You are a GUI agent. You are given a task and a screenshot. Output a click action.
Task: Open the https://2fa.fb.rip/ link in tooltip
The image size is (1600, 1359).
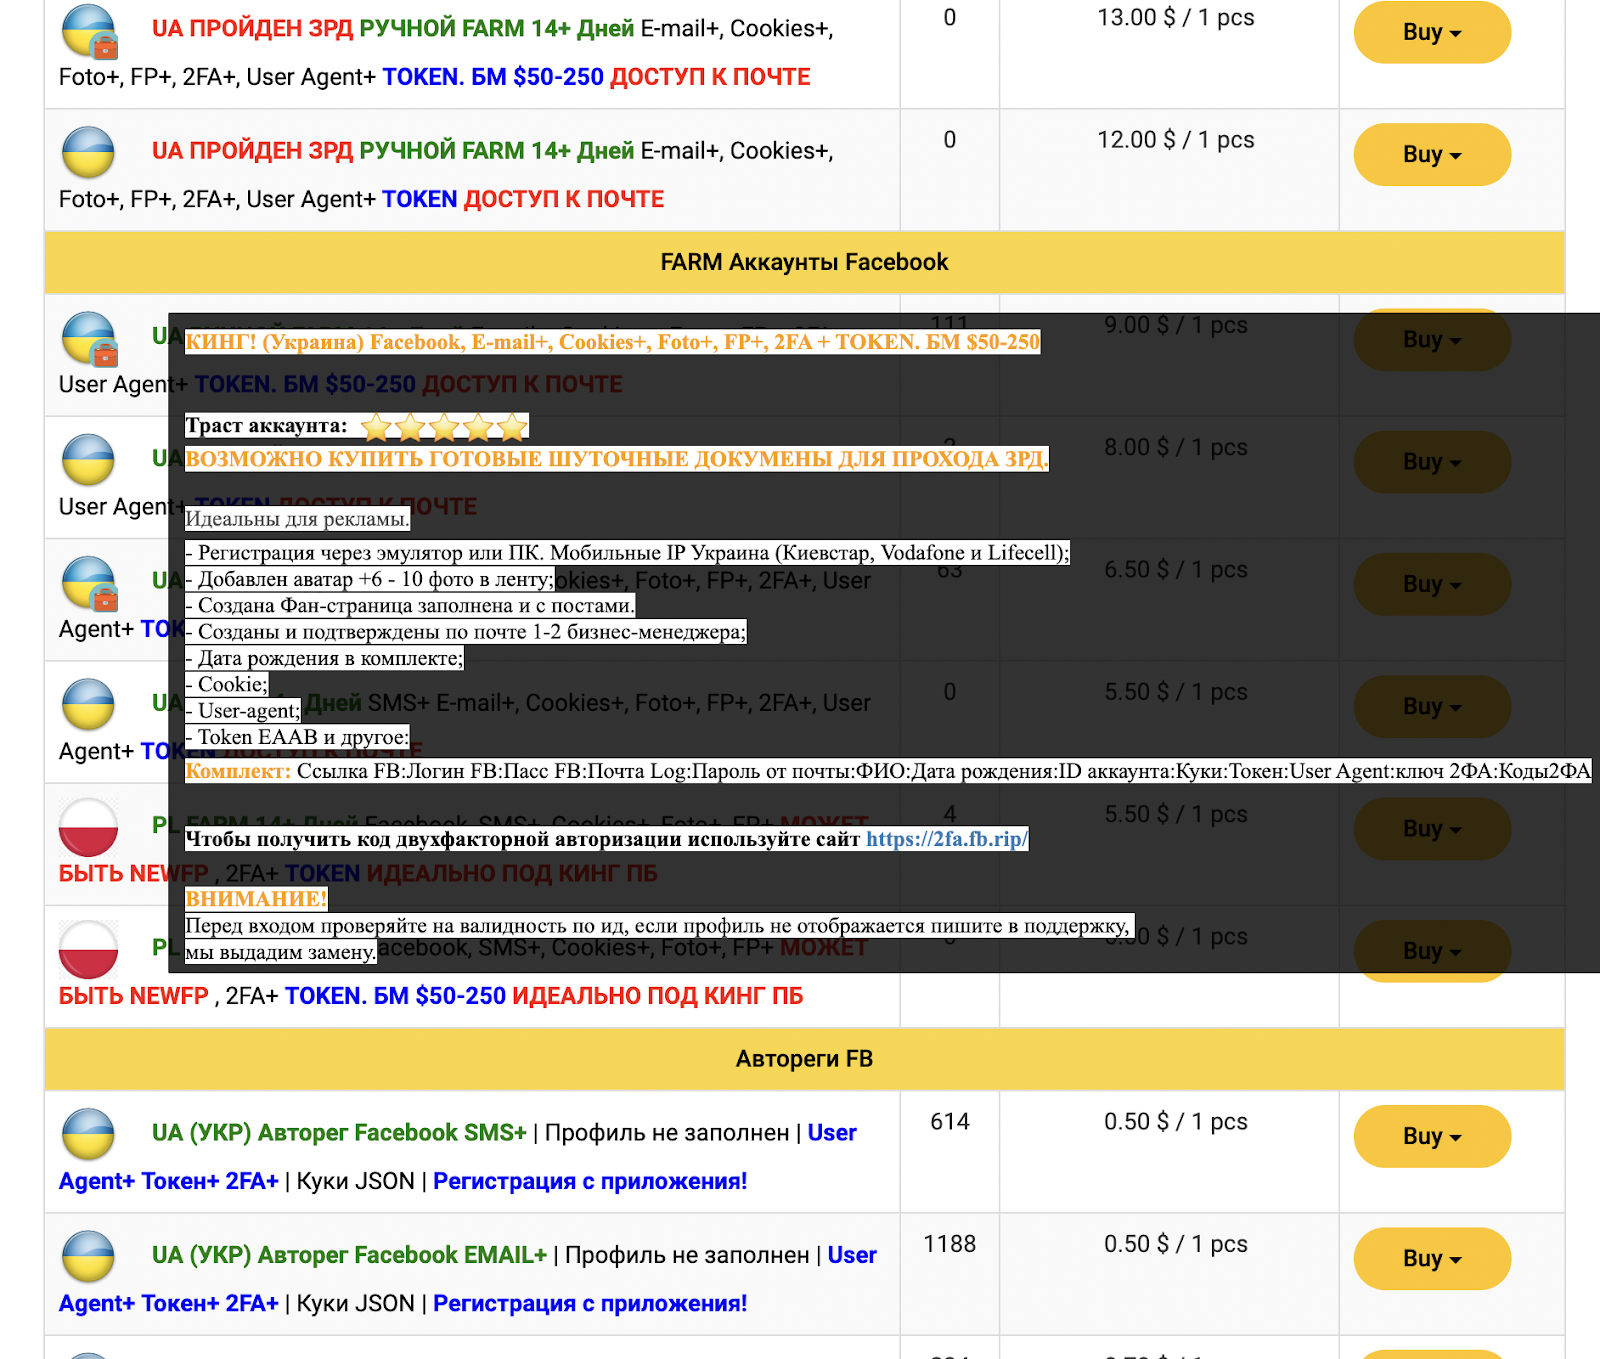[x=946, y=839]
